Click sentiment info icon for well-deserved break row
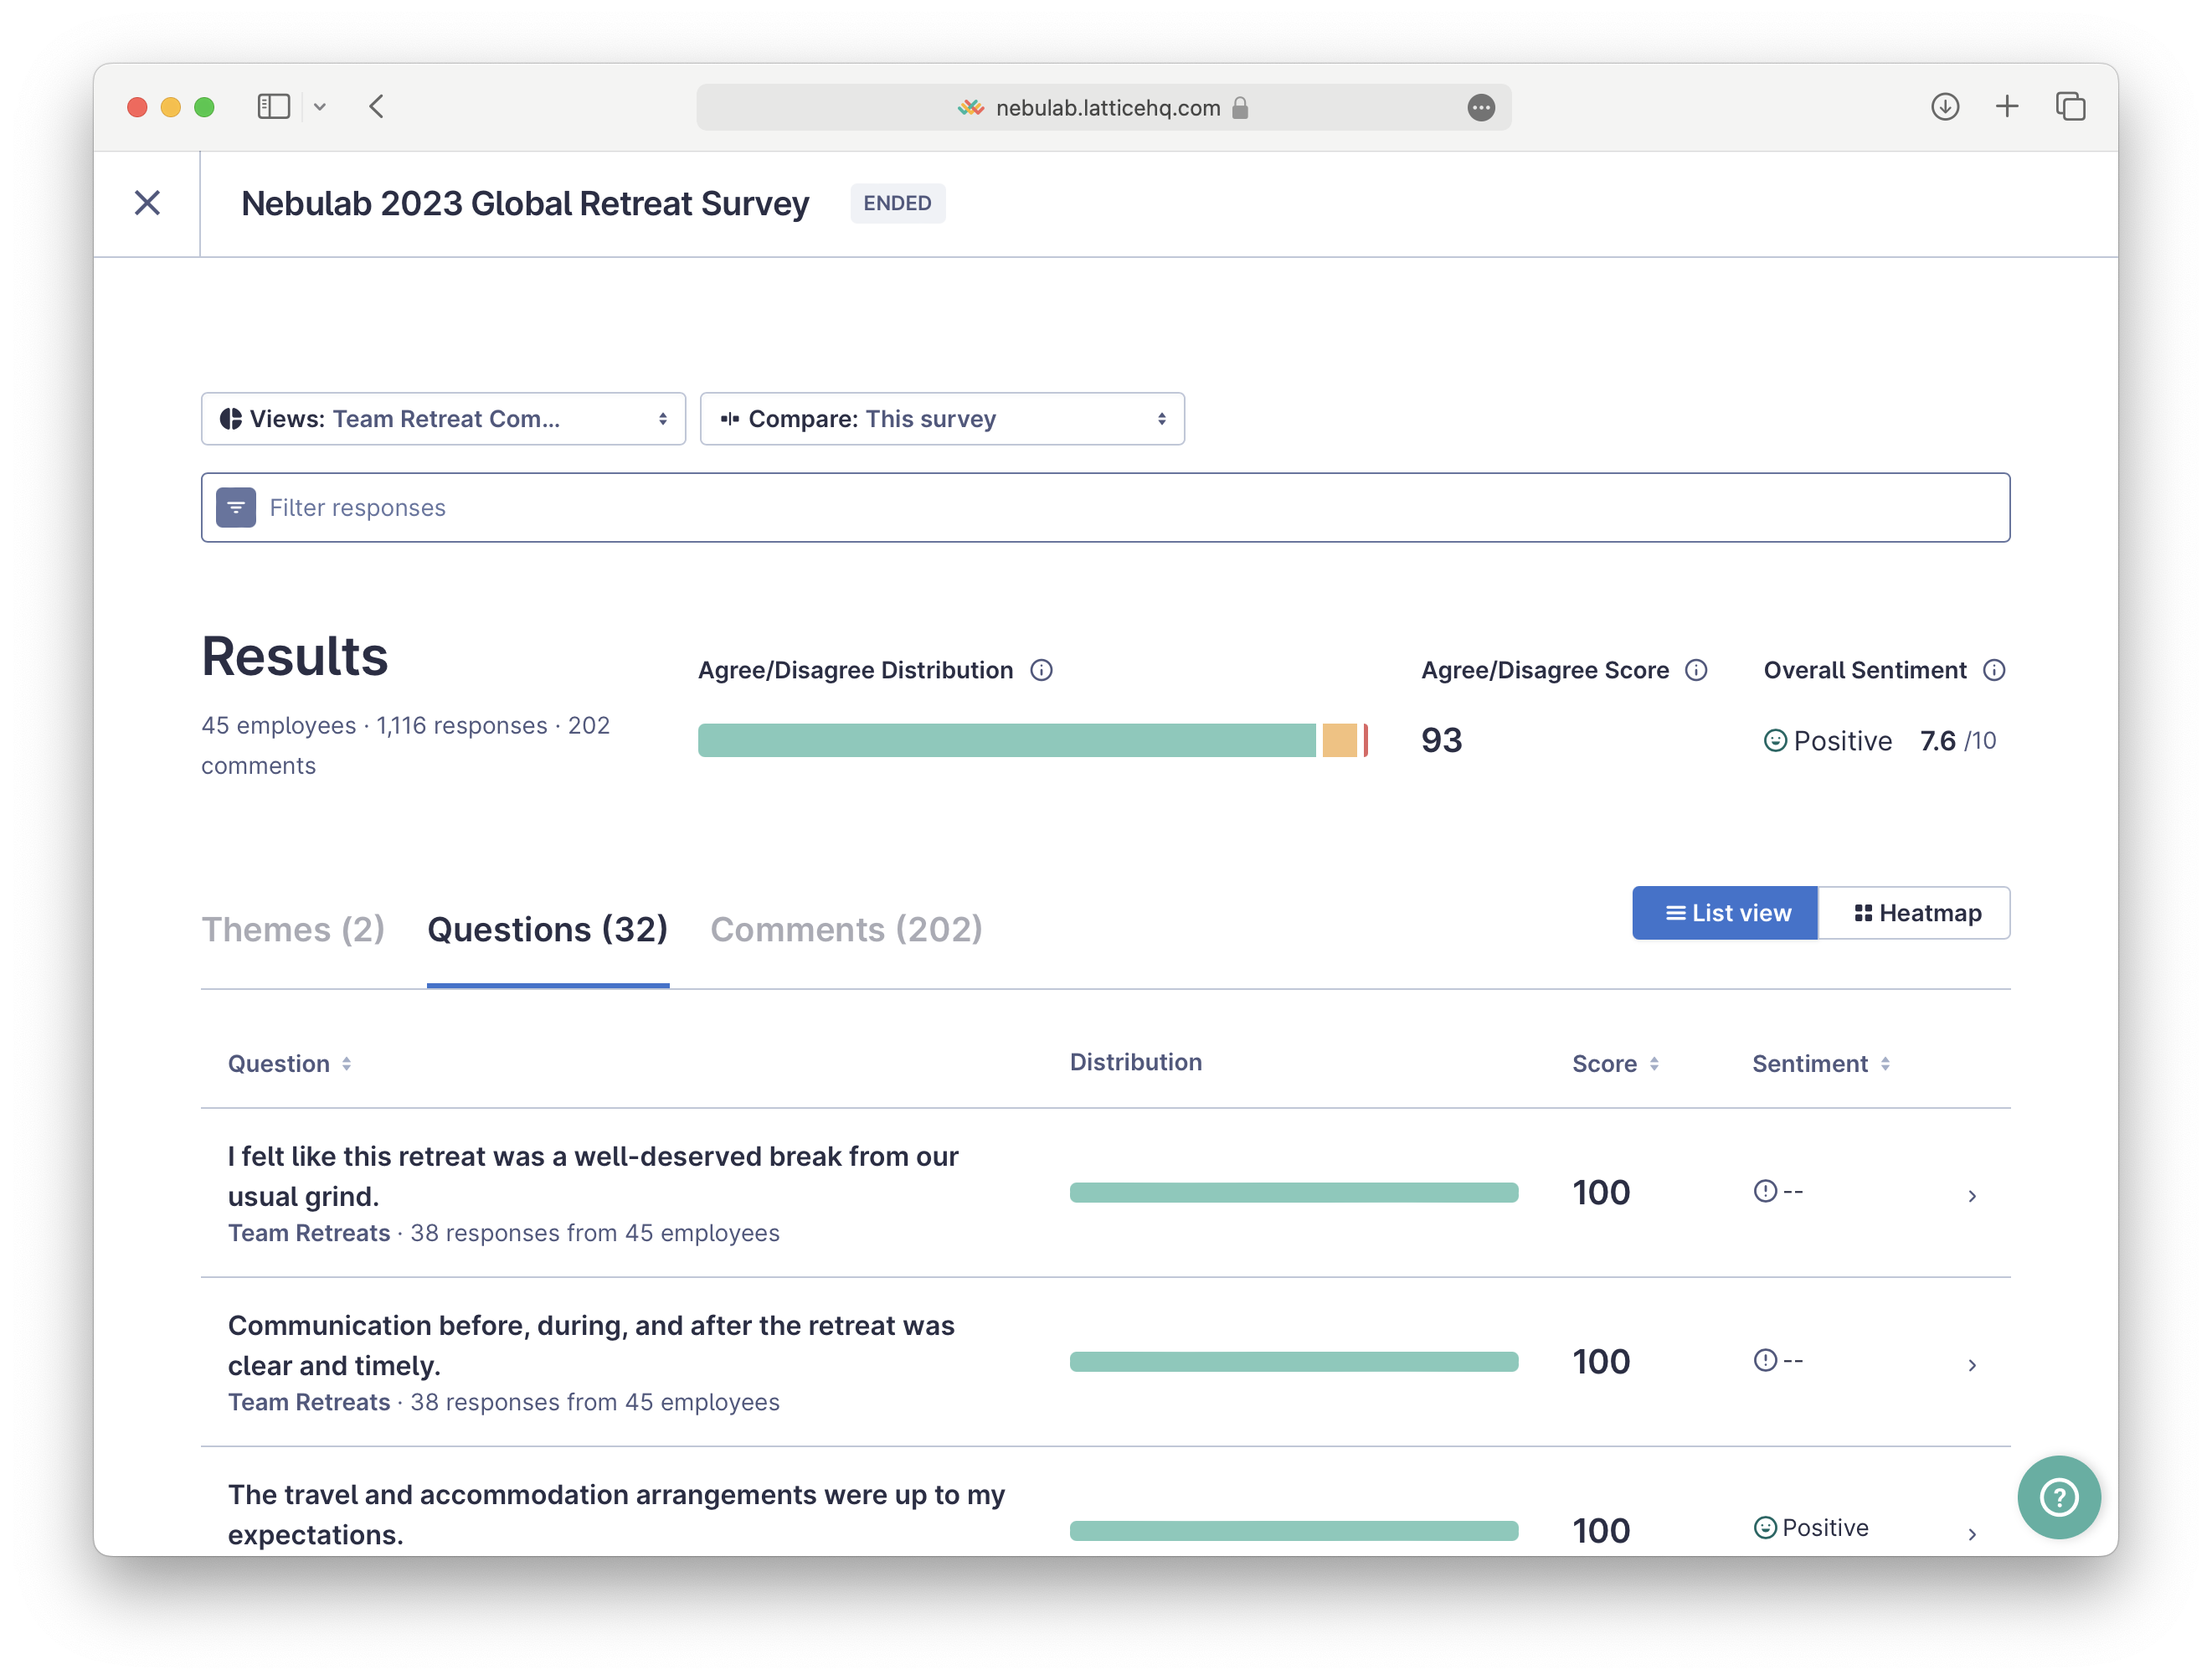Screen dimensions: 2212x1680 point(1765,1191)
